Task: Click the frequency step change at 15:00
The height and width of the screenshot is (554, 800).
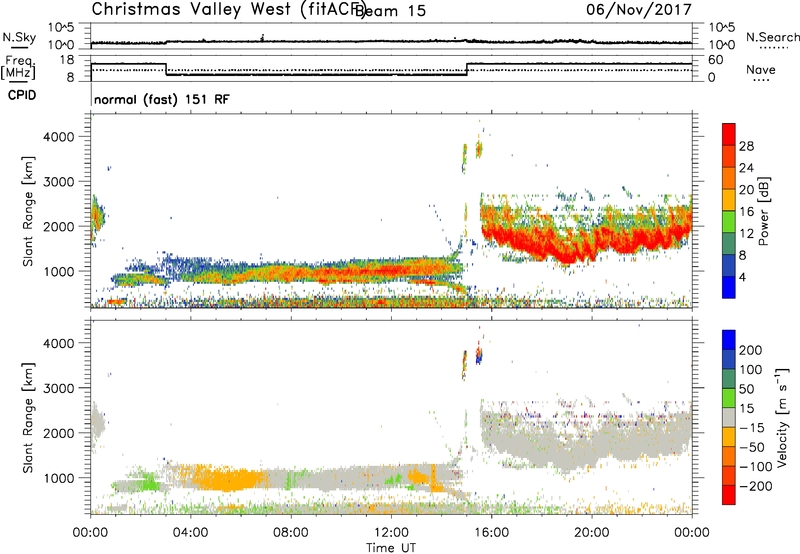Action: tap(467, 69)
